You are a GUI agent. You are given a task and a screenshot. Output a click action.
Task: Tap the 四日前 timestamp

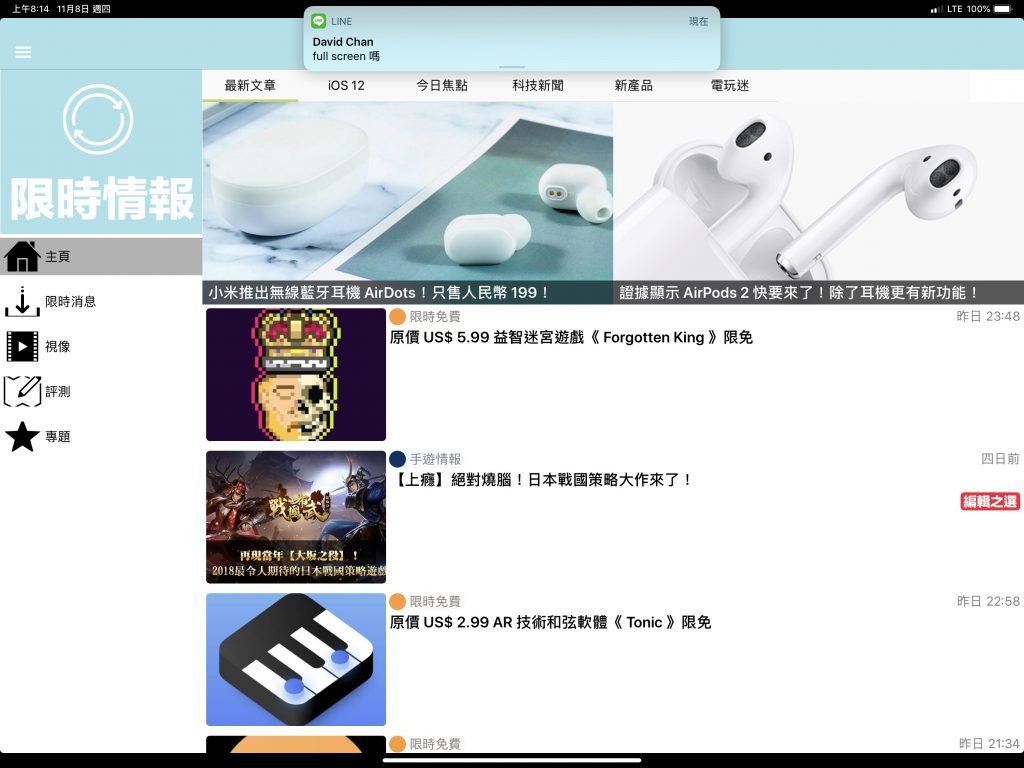[x=1000, y=459]
